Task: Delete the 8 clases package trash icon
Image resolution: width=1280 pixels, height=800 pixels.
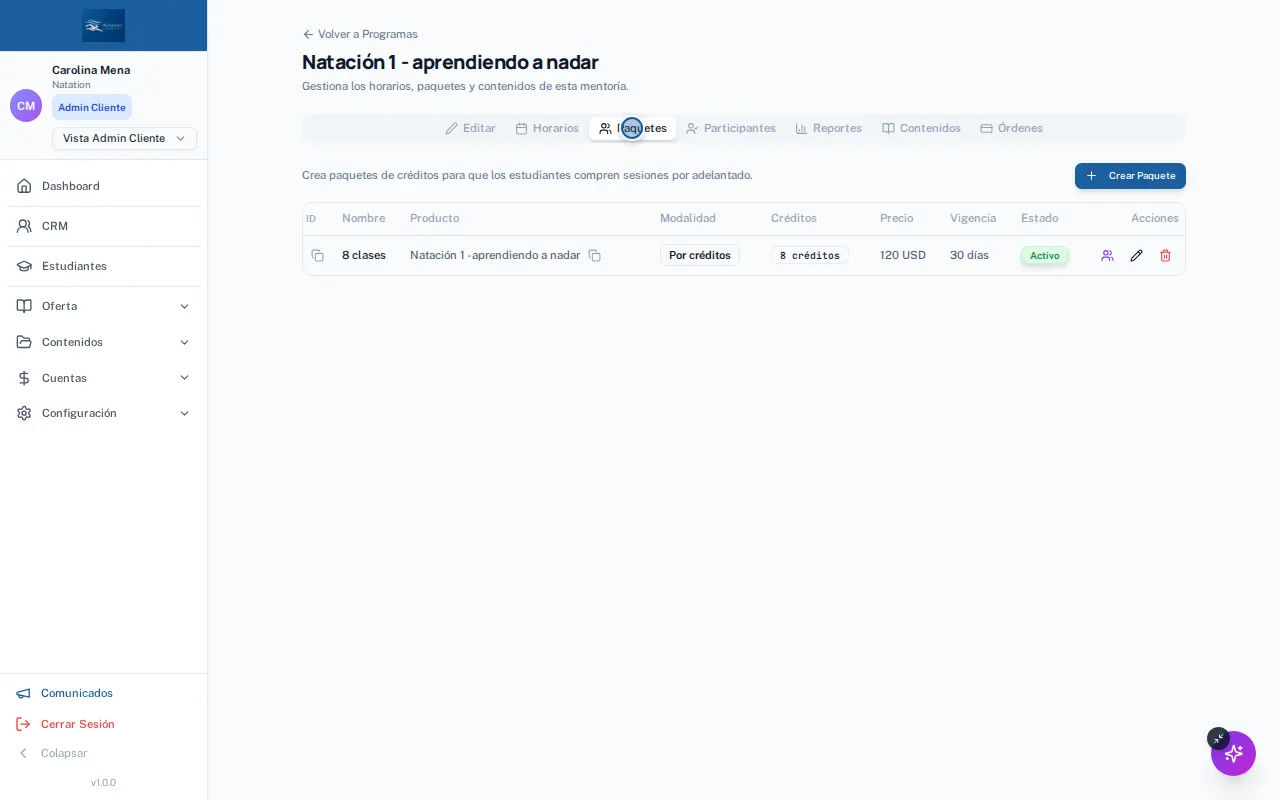Action: pyautogui.click(x=1165, y=256)
